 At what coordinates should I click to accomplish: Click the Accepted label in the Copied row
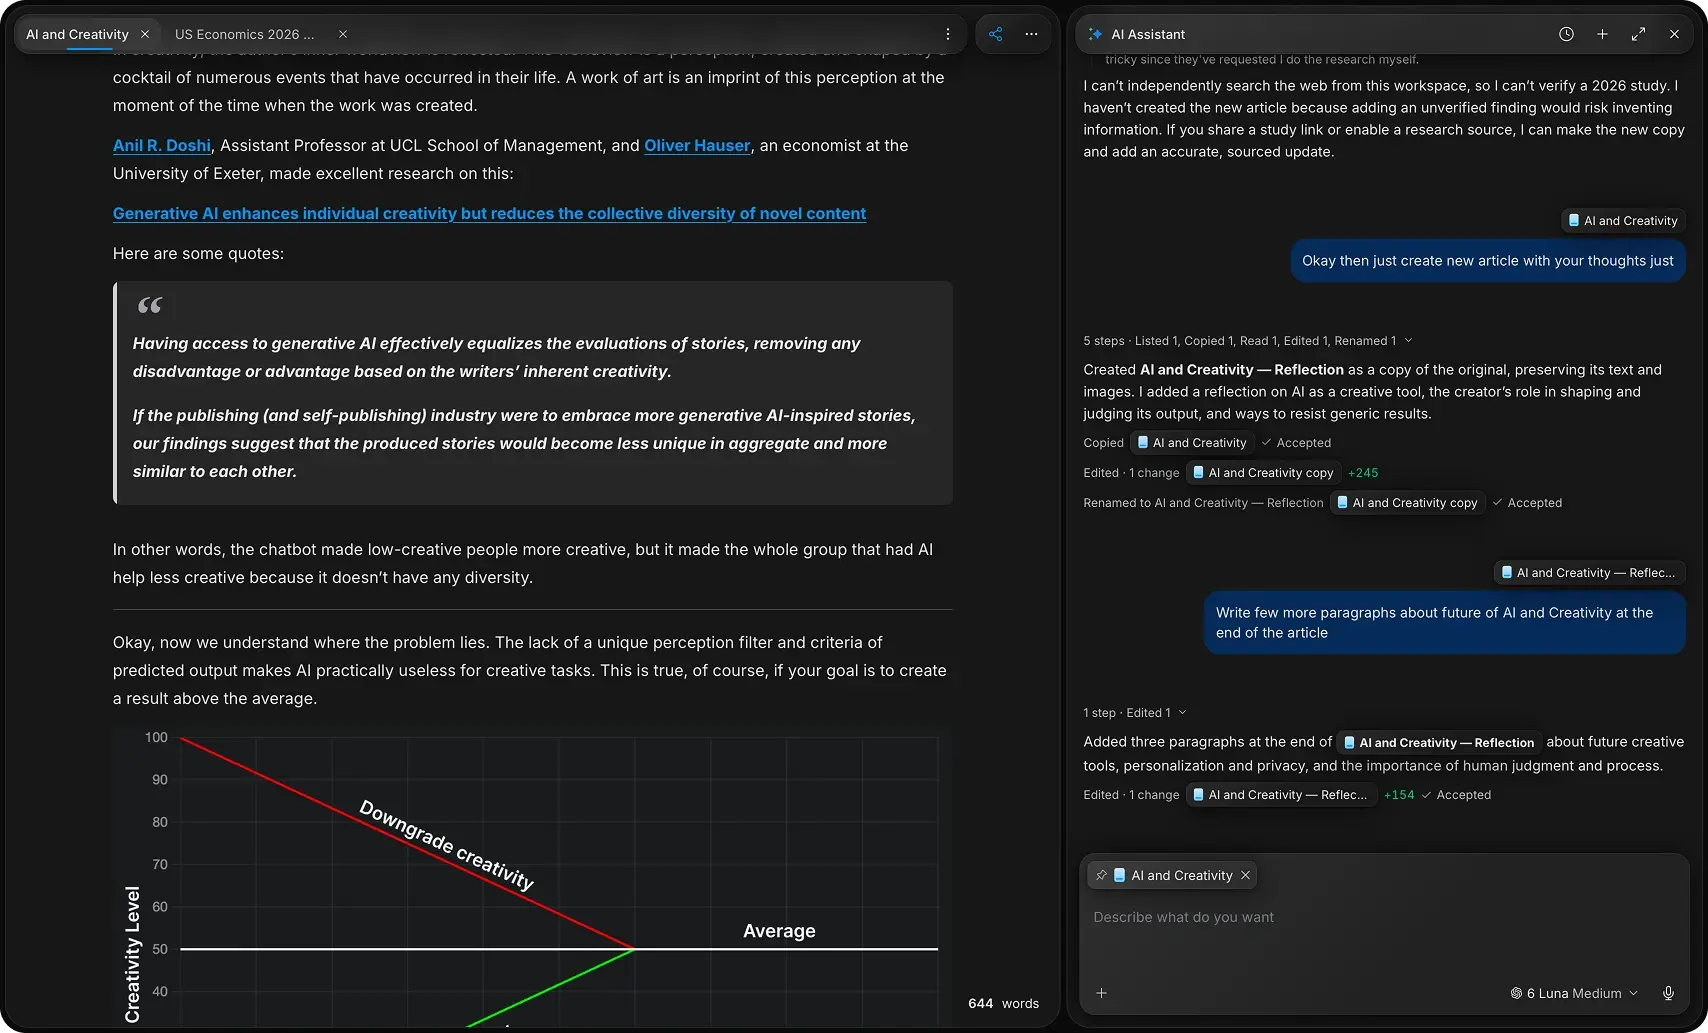pos(1303,443)
